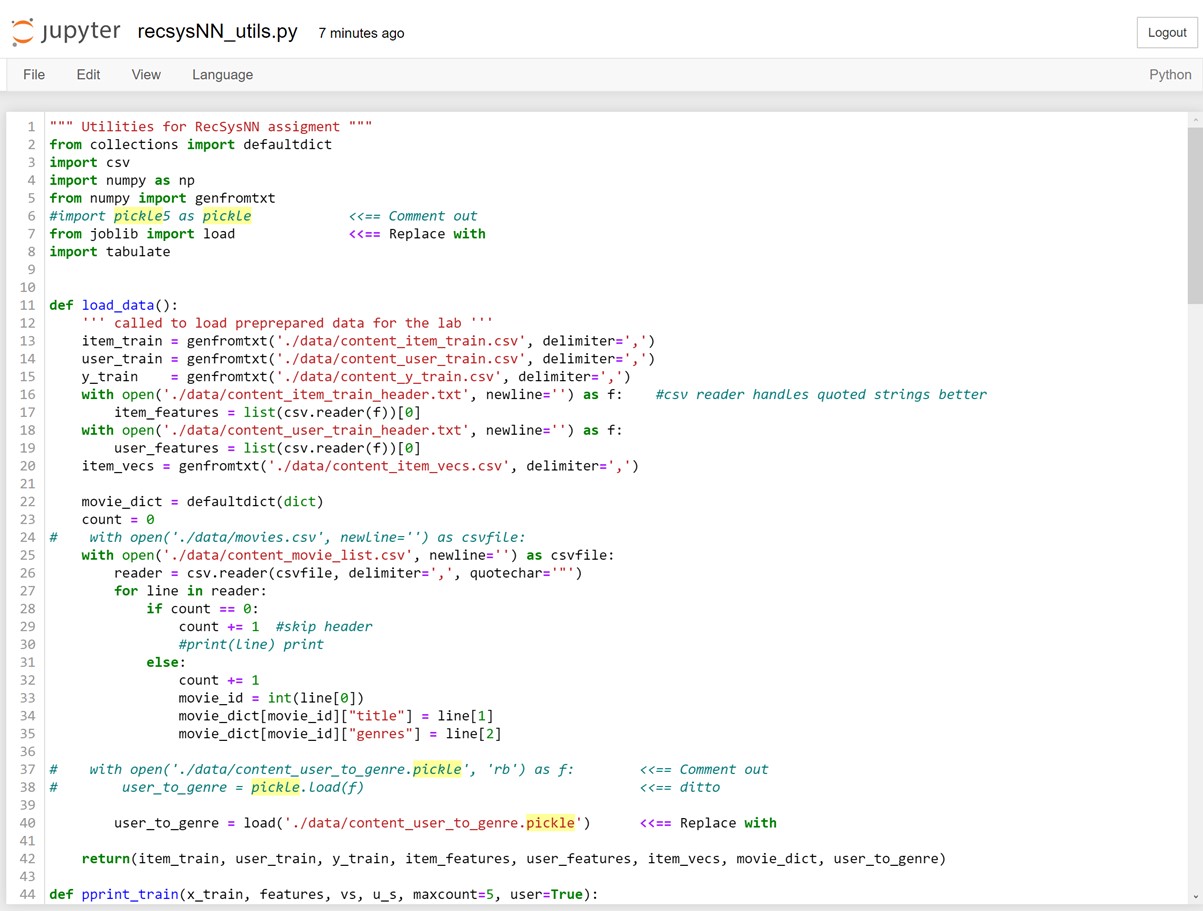Click 'import csv' on line 3
Image resolution: width=1203 pixels, height=911 pixels.
pos(90,162)
